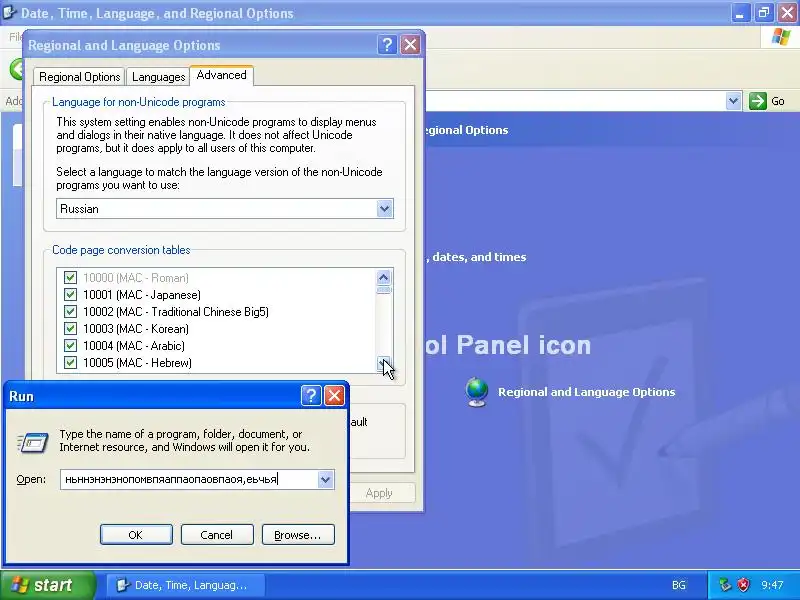Select the 10005 (MAC - Hebrew) row text
The height and width of the screenshot is (600, 800).
point(137,362)
